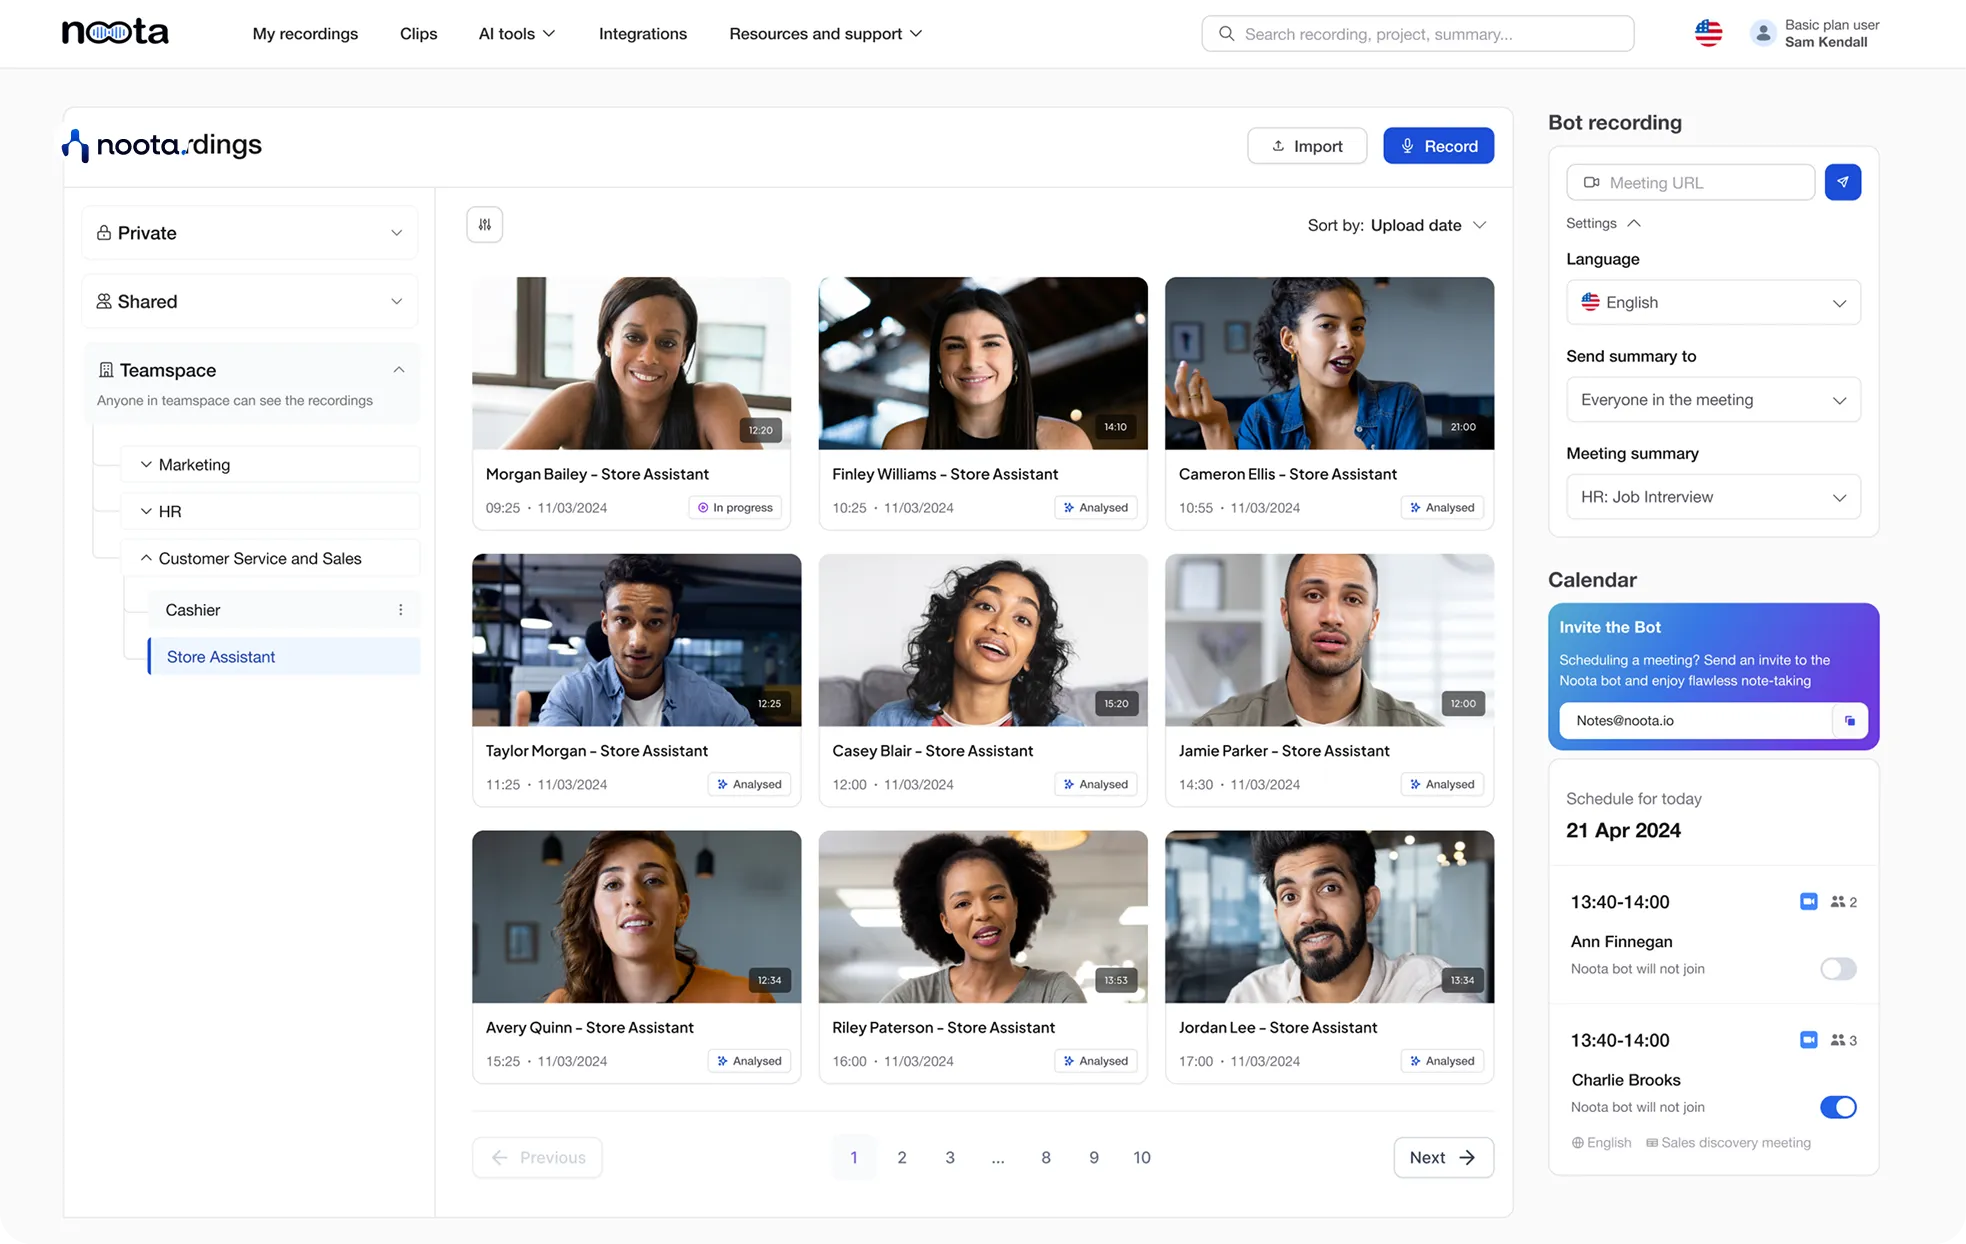Expand the Marketing folder in Teamspace
This screenshot has height=1244, width=1966.
[146, 465]
